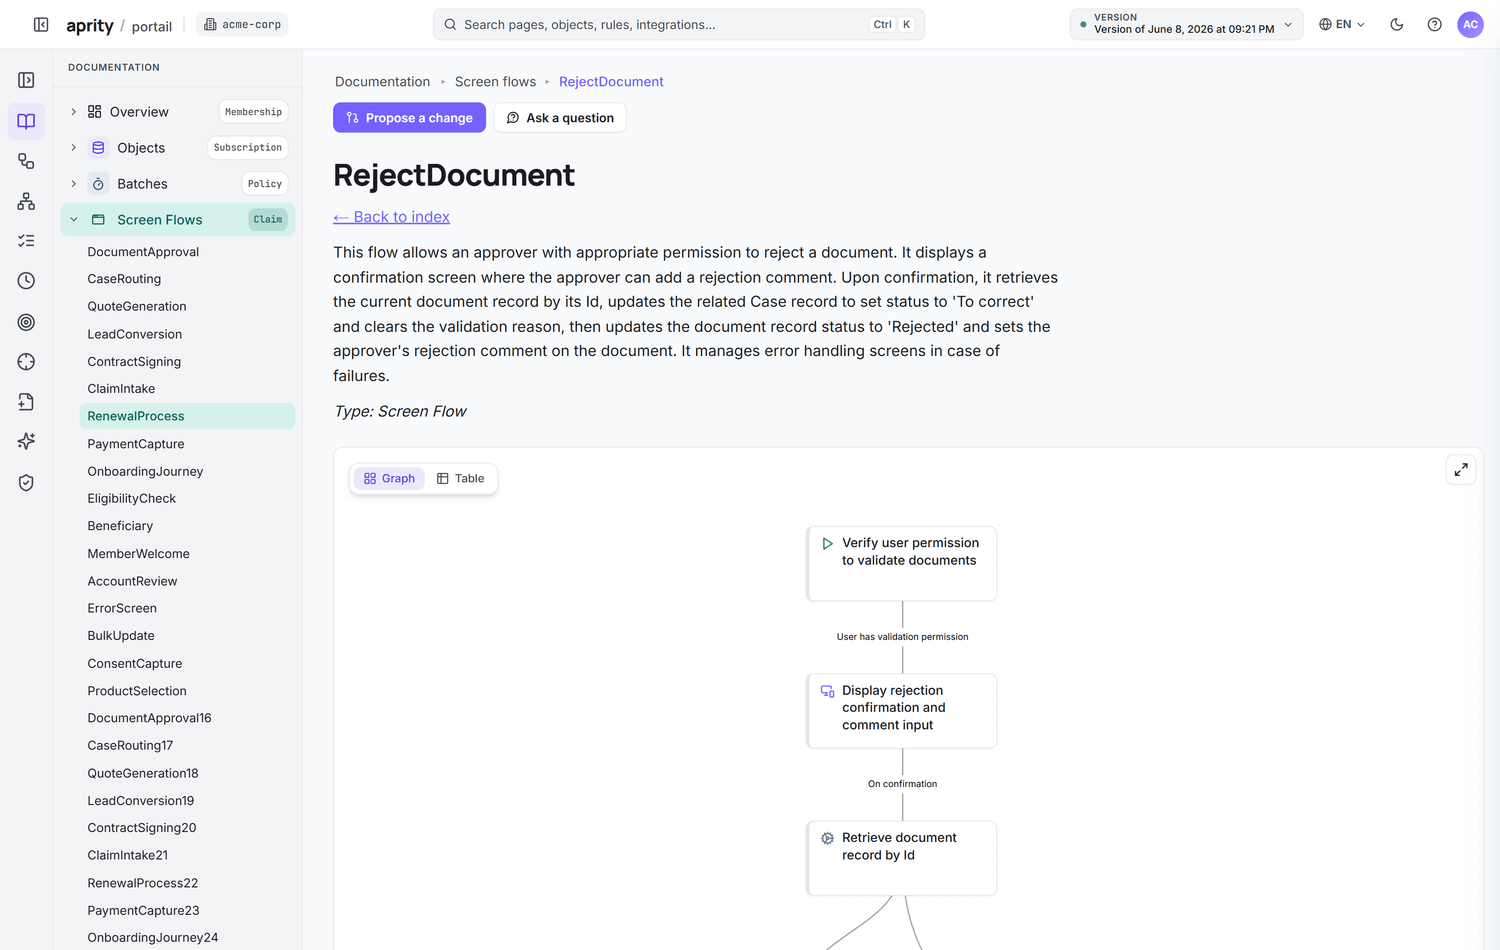Open BulkUpdate flow
Viewport: 1500px width, 950px height.
coord(121,636)
